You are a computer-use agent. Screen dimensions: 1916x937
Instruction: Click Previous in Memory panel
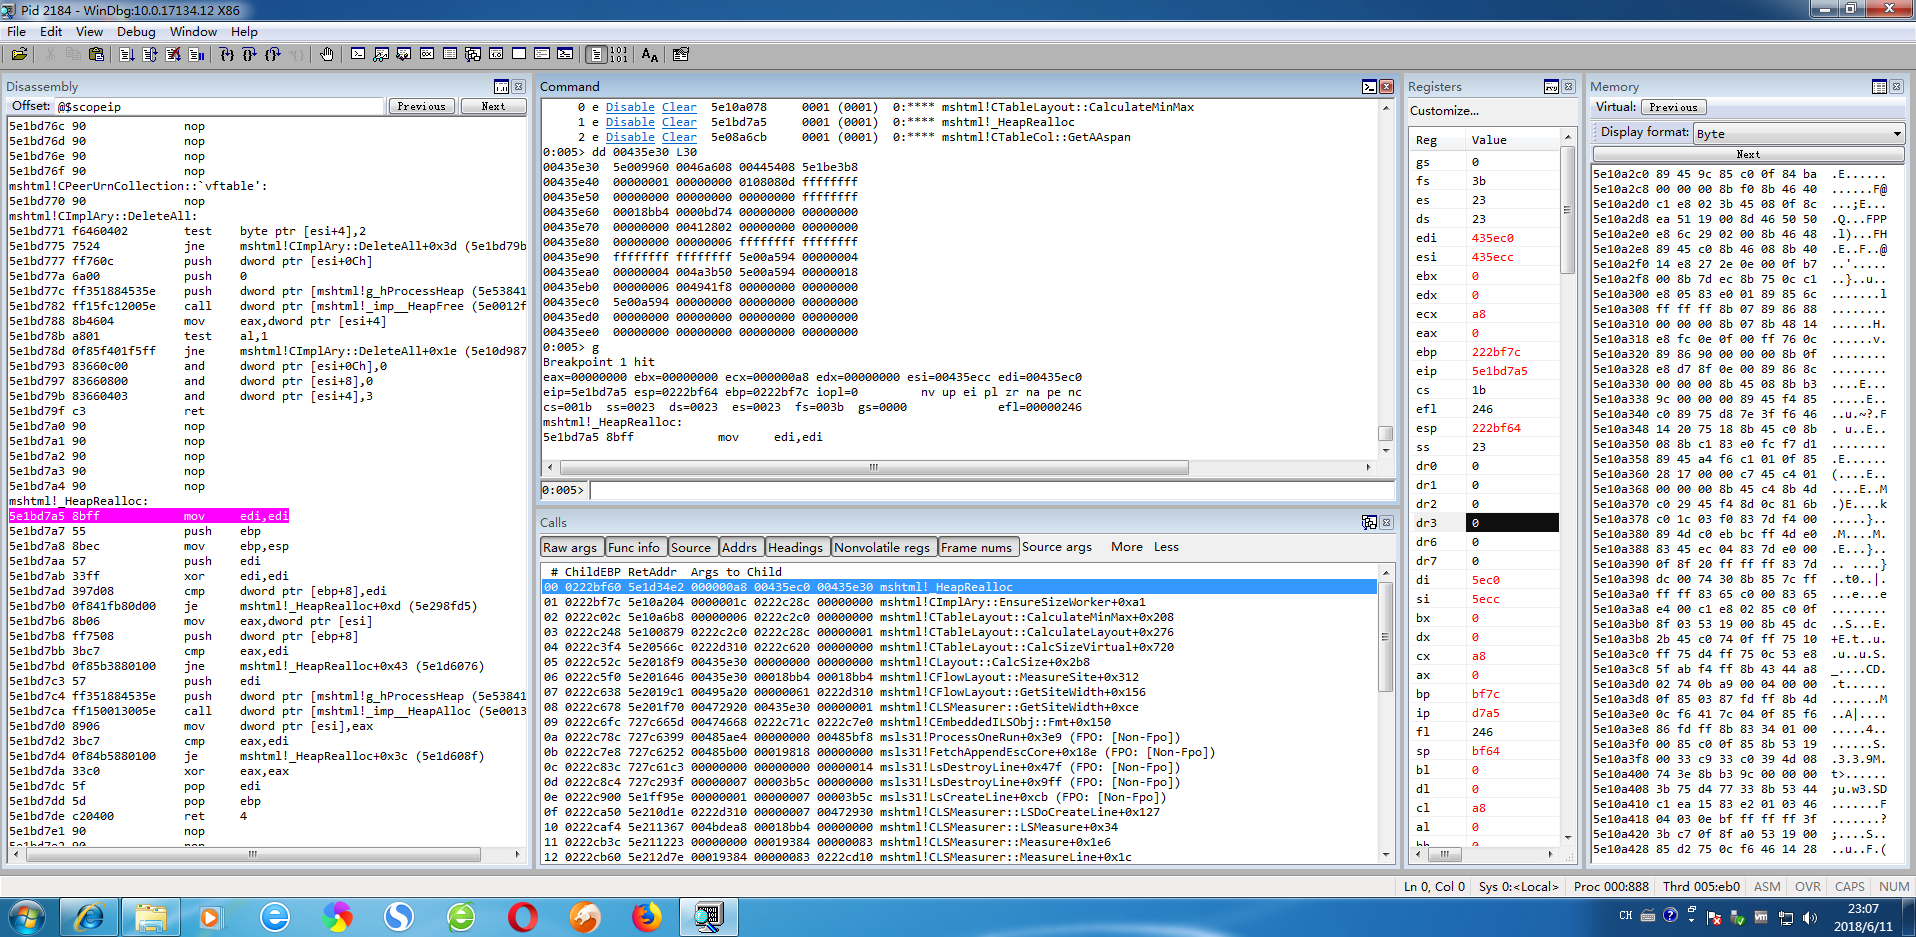click(1673, 107)
